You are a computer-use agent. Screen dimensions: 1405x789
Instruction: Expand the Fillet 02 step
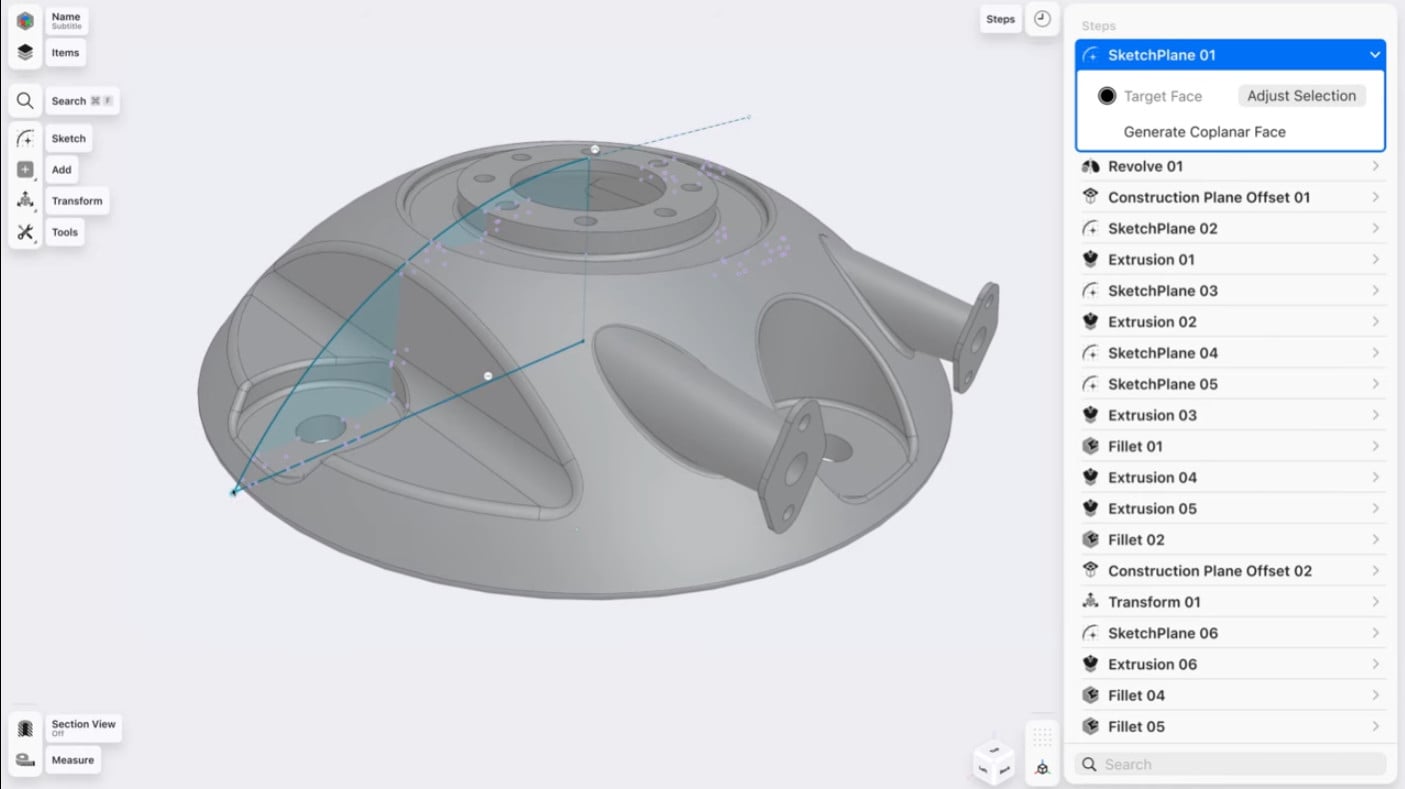pyautogui.click(x=1375, y=540)
